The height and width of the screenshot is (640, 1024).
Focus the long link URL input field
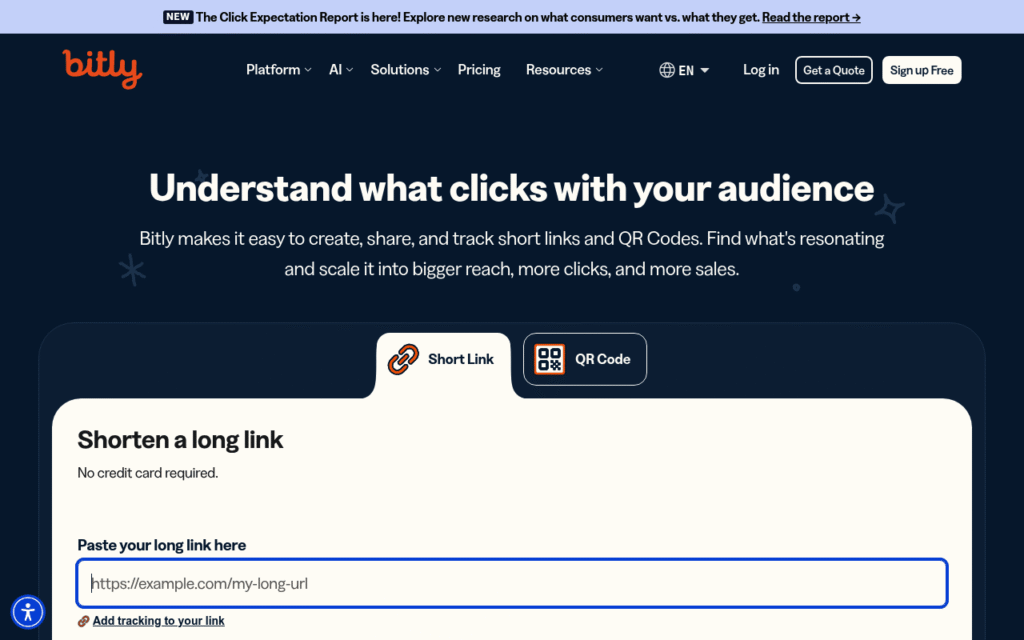pos(512,583)
